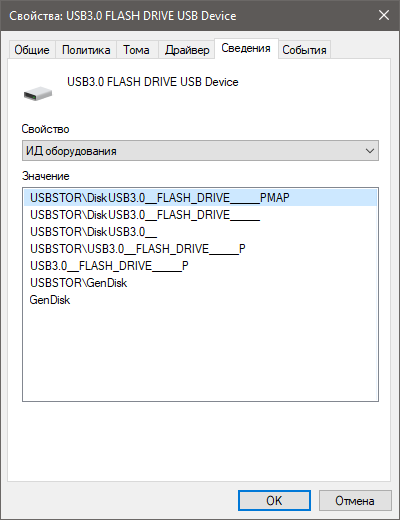This screenshot has height=520, width=400.
Task: Click the Сведения tab
Action: point(246,49)
